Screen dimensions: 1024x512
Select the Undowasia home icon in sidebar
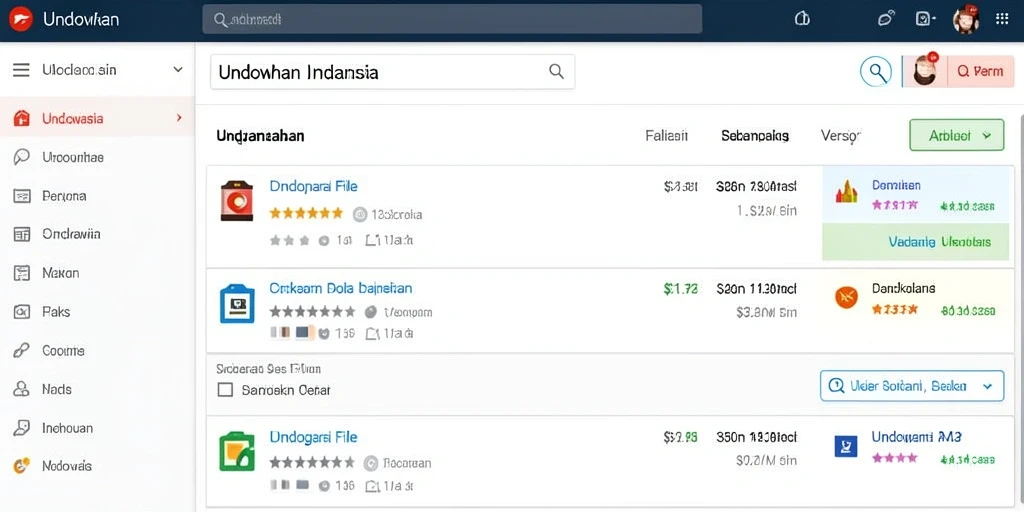click(x=22, y=119)
